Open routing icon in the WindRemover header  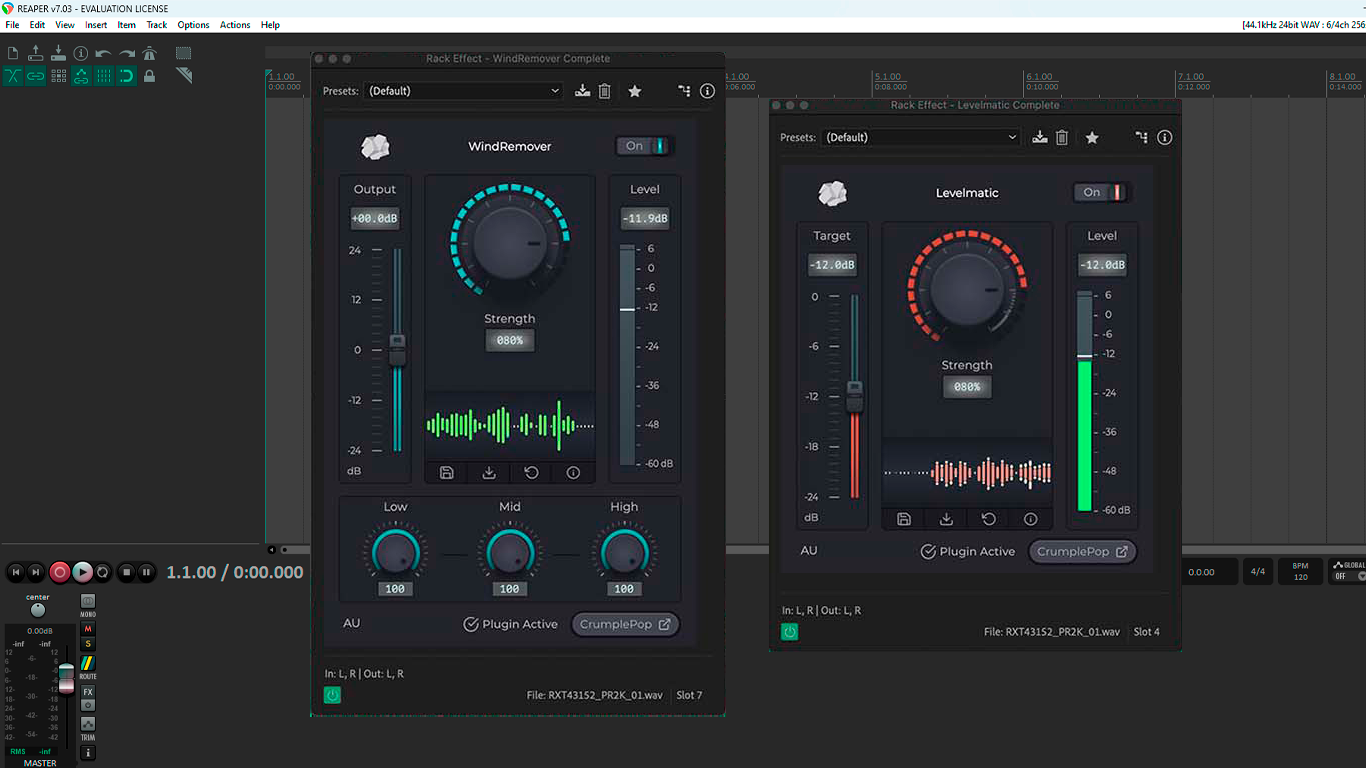(x=684, y=91)
